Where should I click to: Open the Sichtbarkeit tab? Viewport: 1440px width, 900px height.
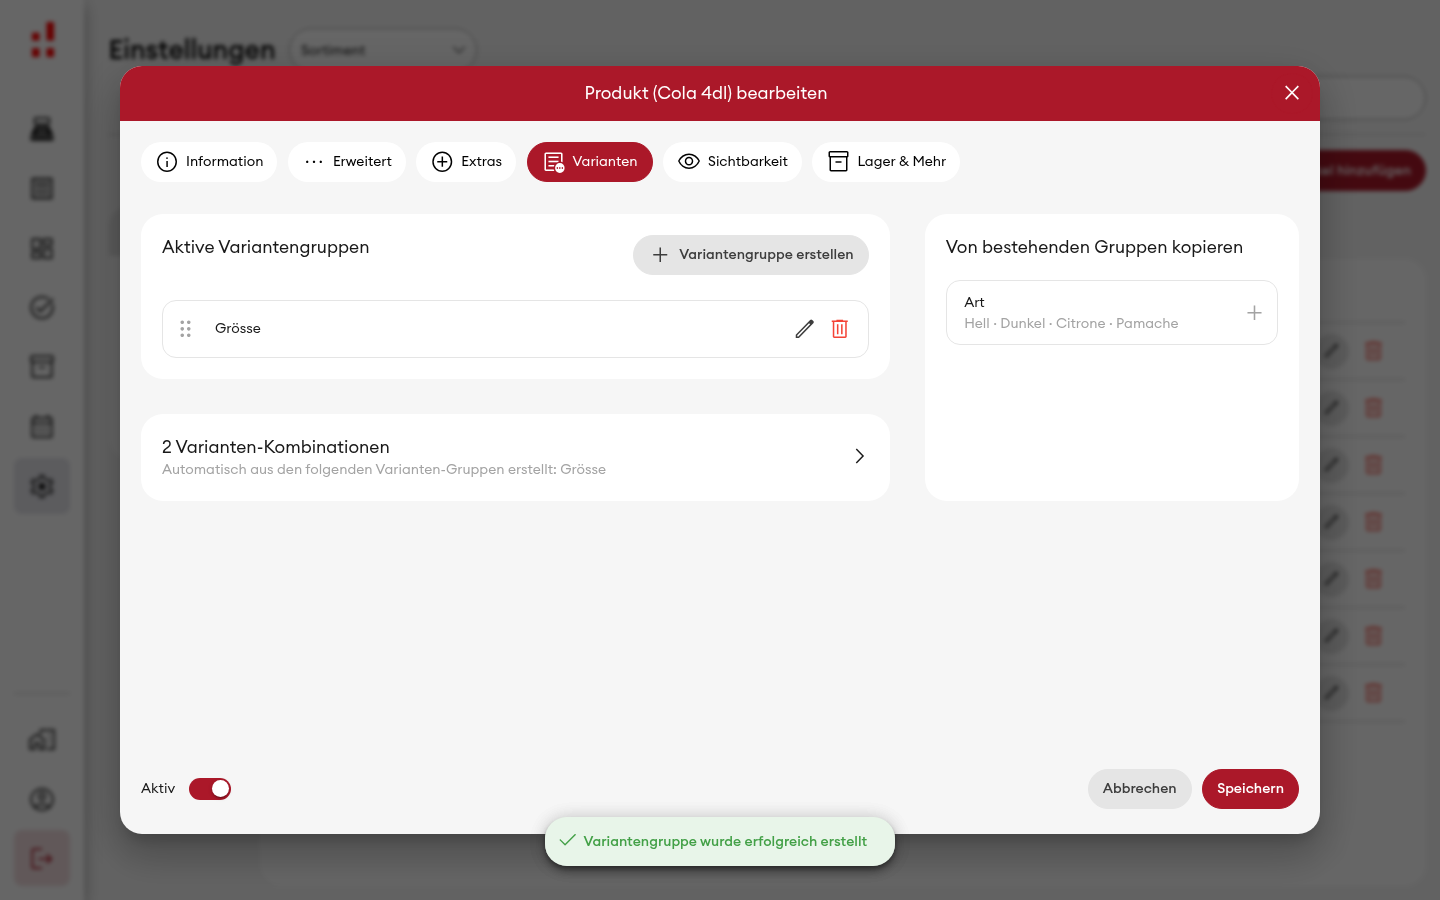point(732,162)
